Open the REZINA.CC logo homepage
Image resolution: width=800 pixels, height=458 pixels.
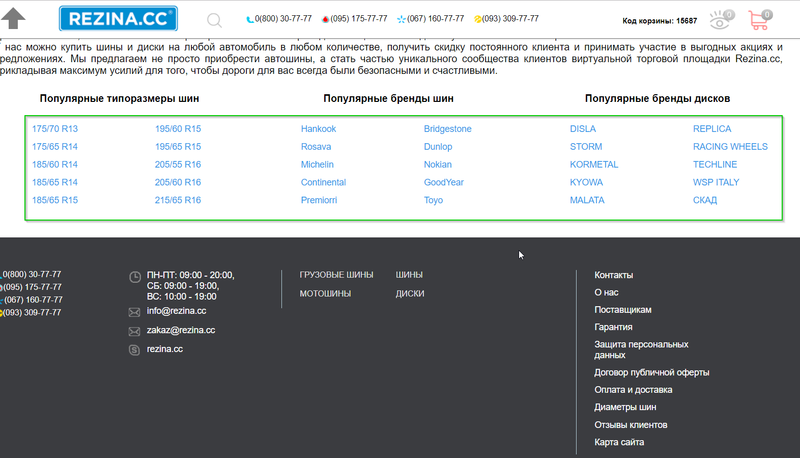118,19
